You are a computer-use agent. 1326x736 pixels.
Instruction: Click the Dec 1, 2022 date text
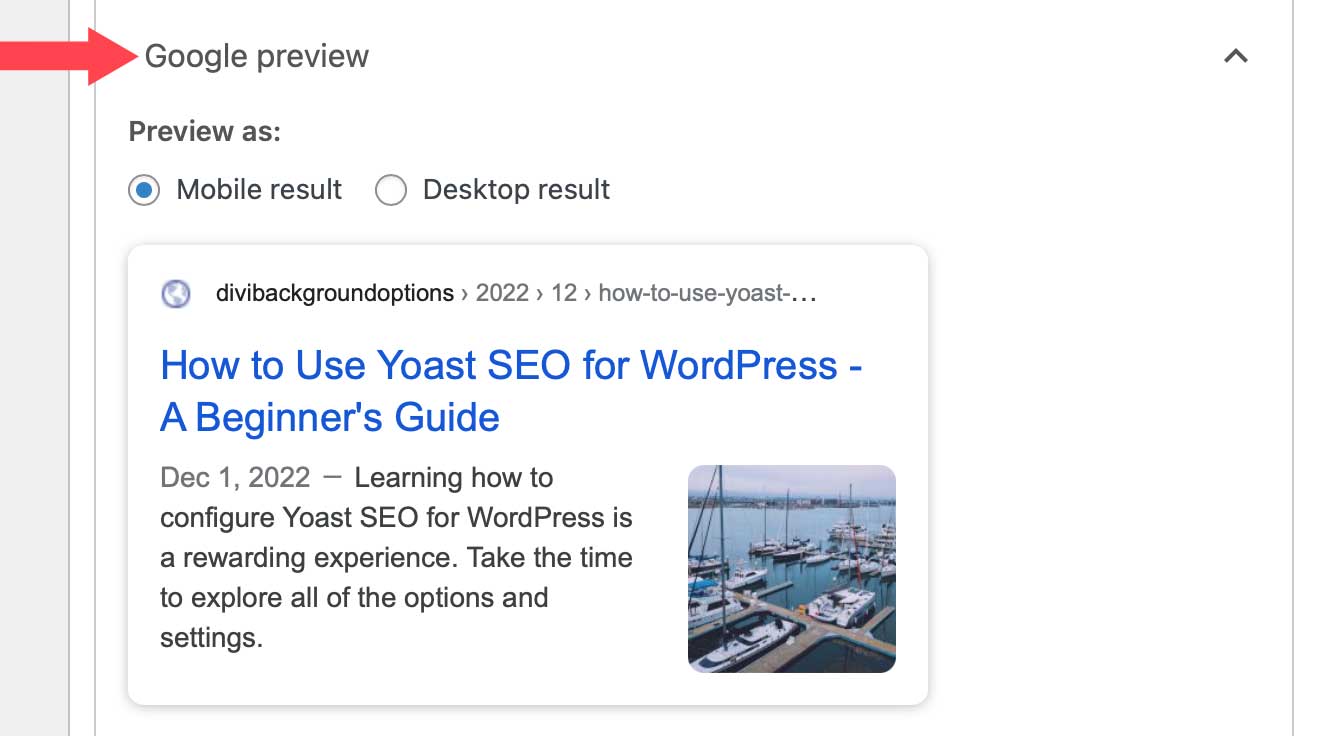pos(233,477)
